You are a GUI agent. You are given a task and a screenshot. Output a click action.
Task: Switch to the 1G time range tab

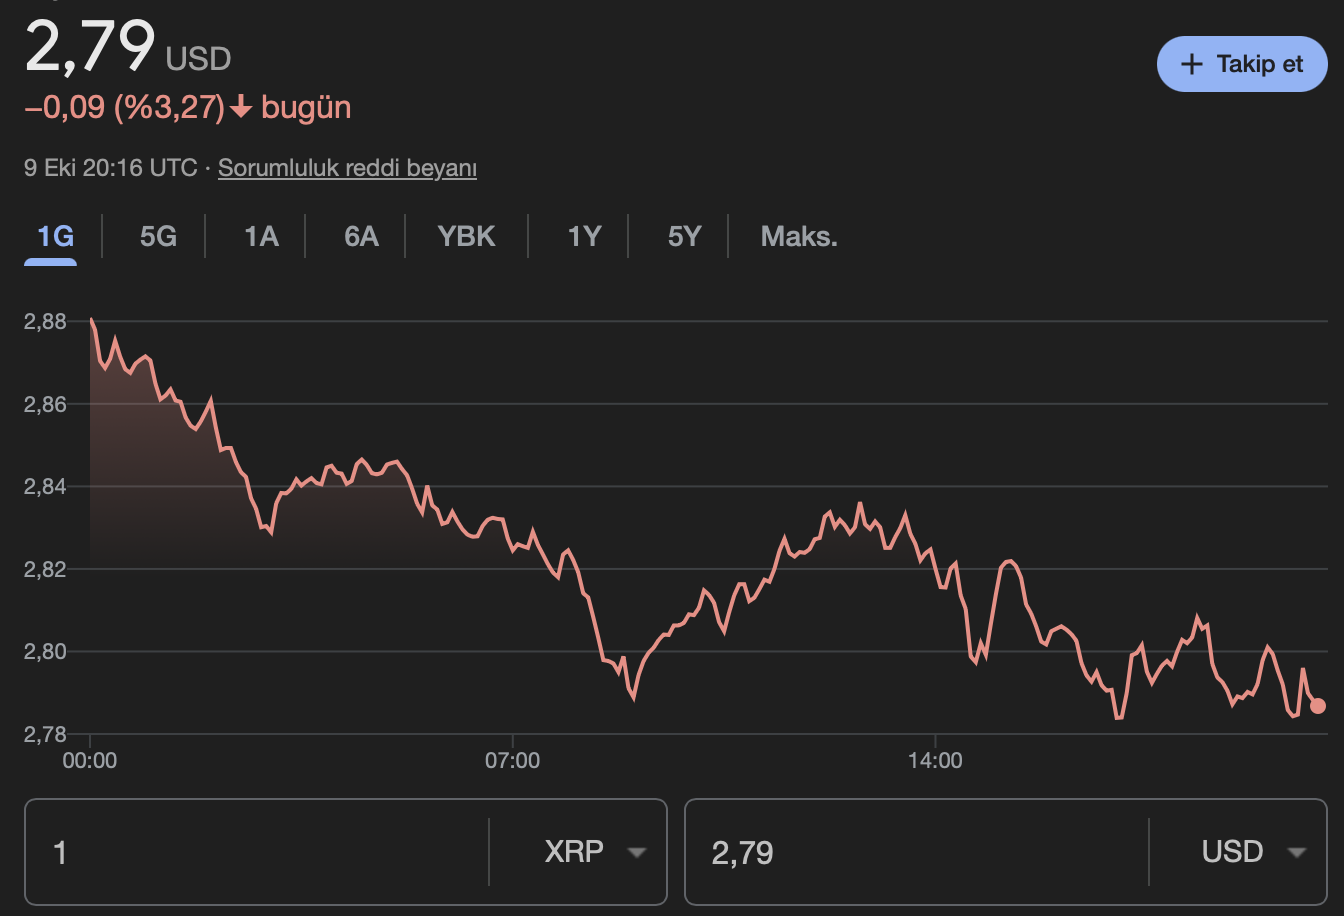(x=56, y=237)
